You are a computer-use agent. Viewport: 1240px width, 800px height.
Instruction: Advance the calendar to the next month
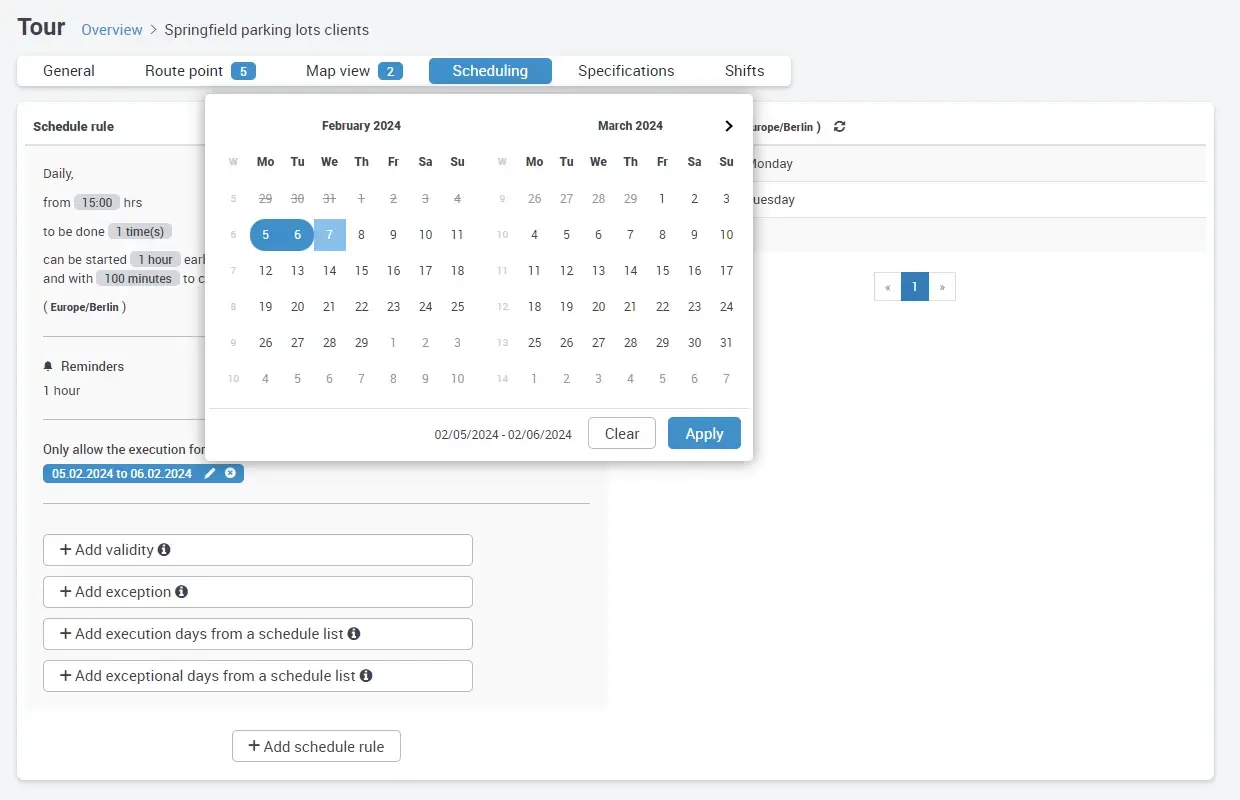point(729,126)
